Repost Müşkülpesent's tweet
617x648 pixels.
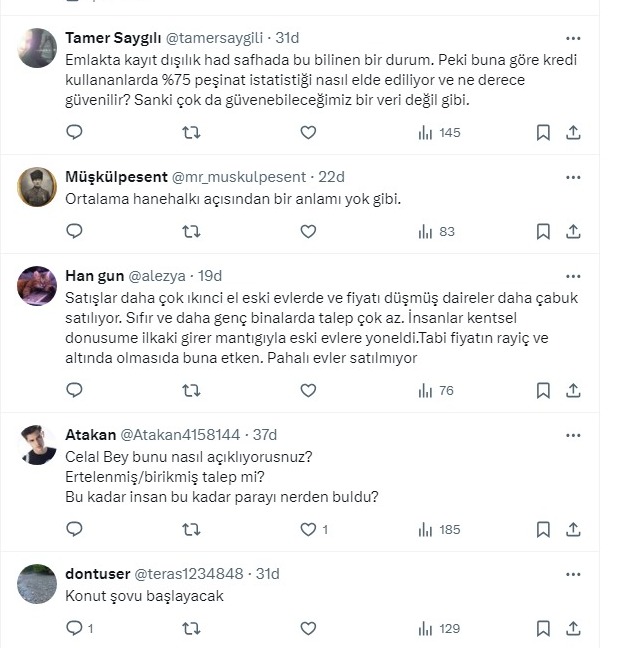tap(191, 231)
